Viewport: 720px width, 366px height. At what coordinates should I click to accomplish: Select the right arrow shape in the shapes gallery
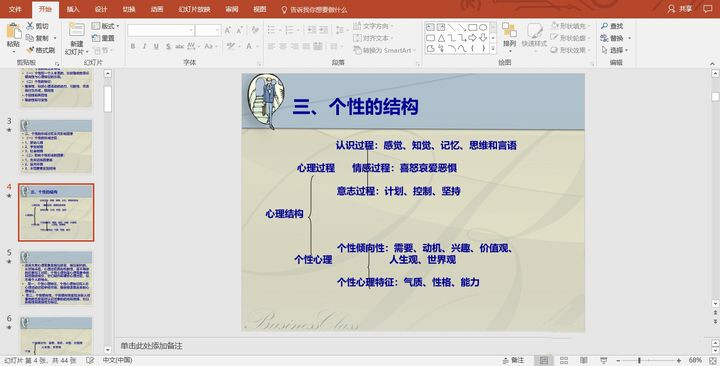pyautogui.click(x=472, y=38)
